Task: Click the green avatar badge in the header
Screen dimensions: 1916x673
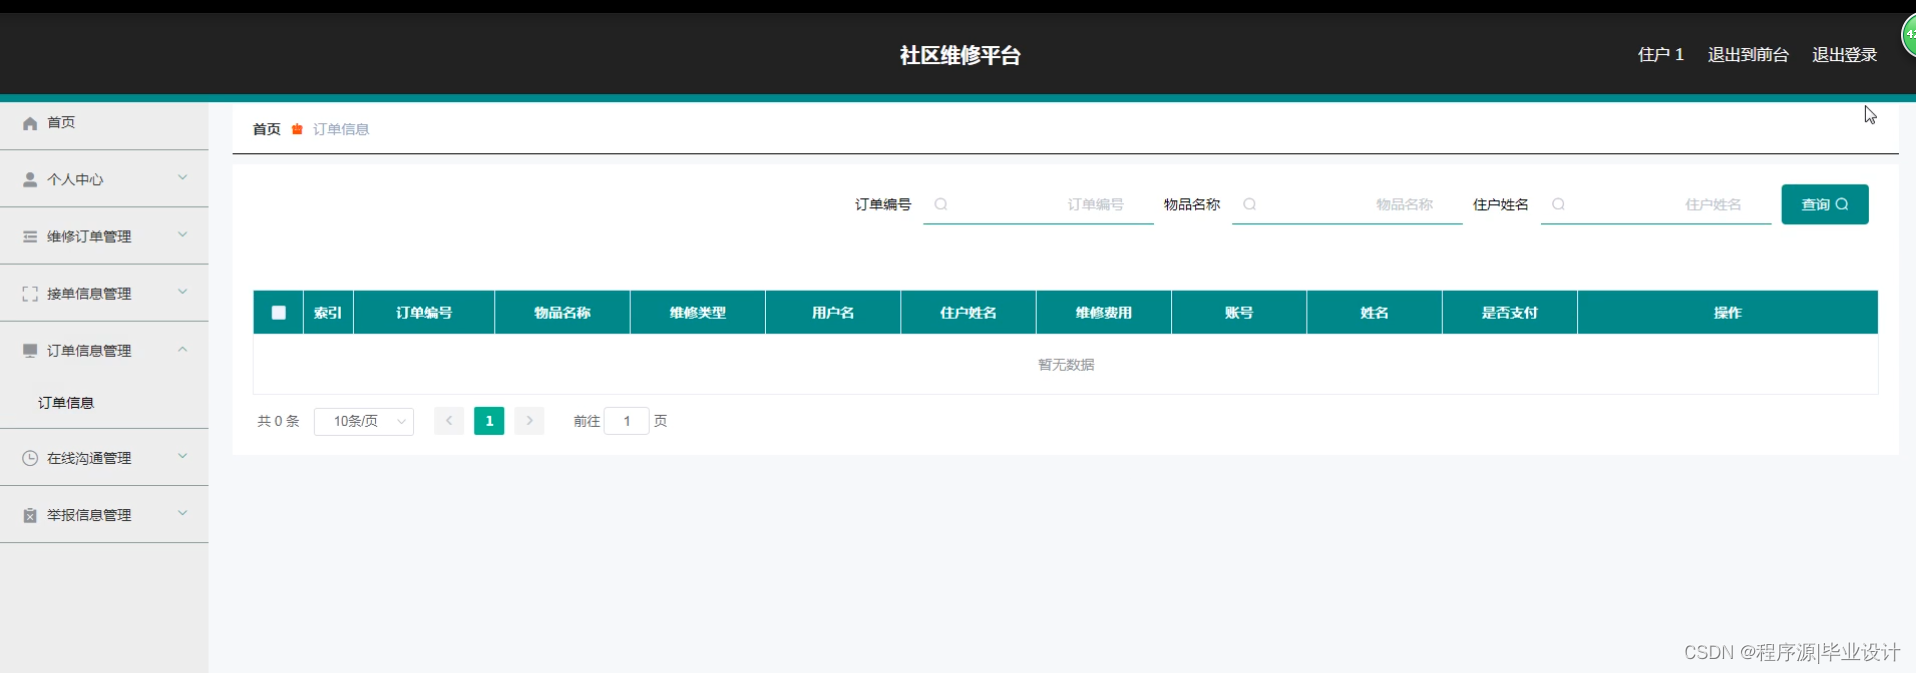Action: (x=1908, y=35)
